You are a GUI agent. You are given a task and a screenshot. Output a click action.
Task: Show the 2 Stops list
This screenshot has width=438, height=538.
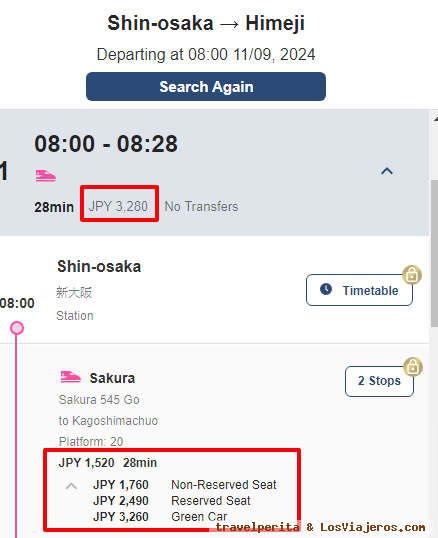379,381
